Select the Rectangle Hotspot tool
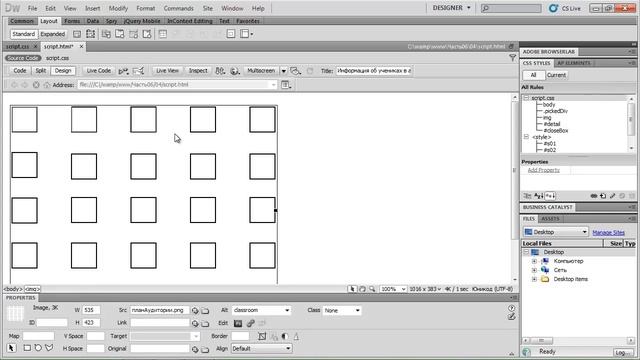 tap(27, 348)
